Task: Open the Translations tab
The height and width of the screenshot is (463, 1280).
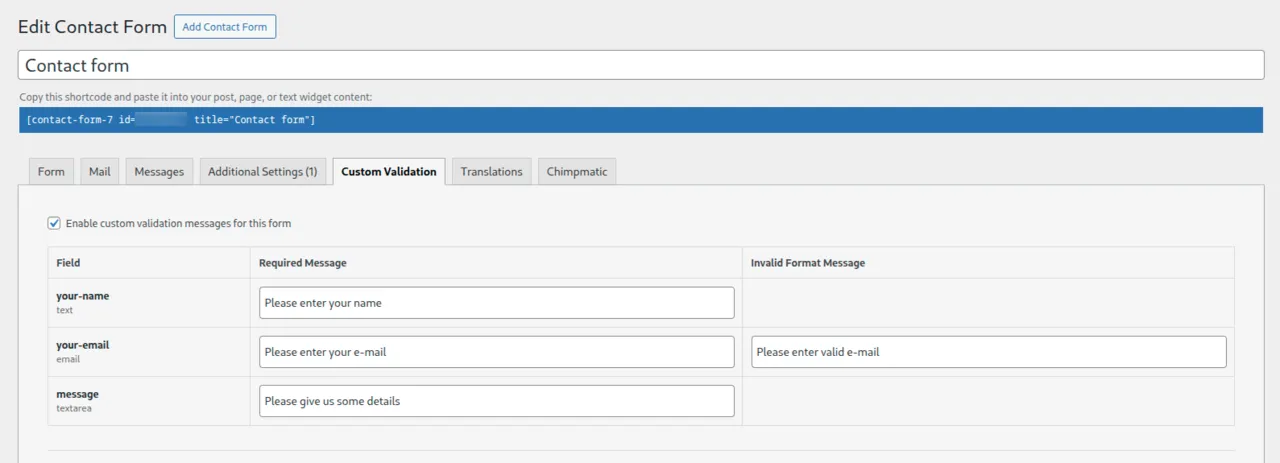Action: [491, 172]
